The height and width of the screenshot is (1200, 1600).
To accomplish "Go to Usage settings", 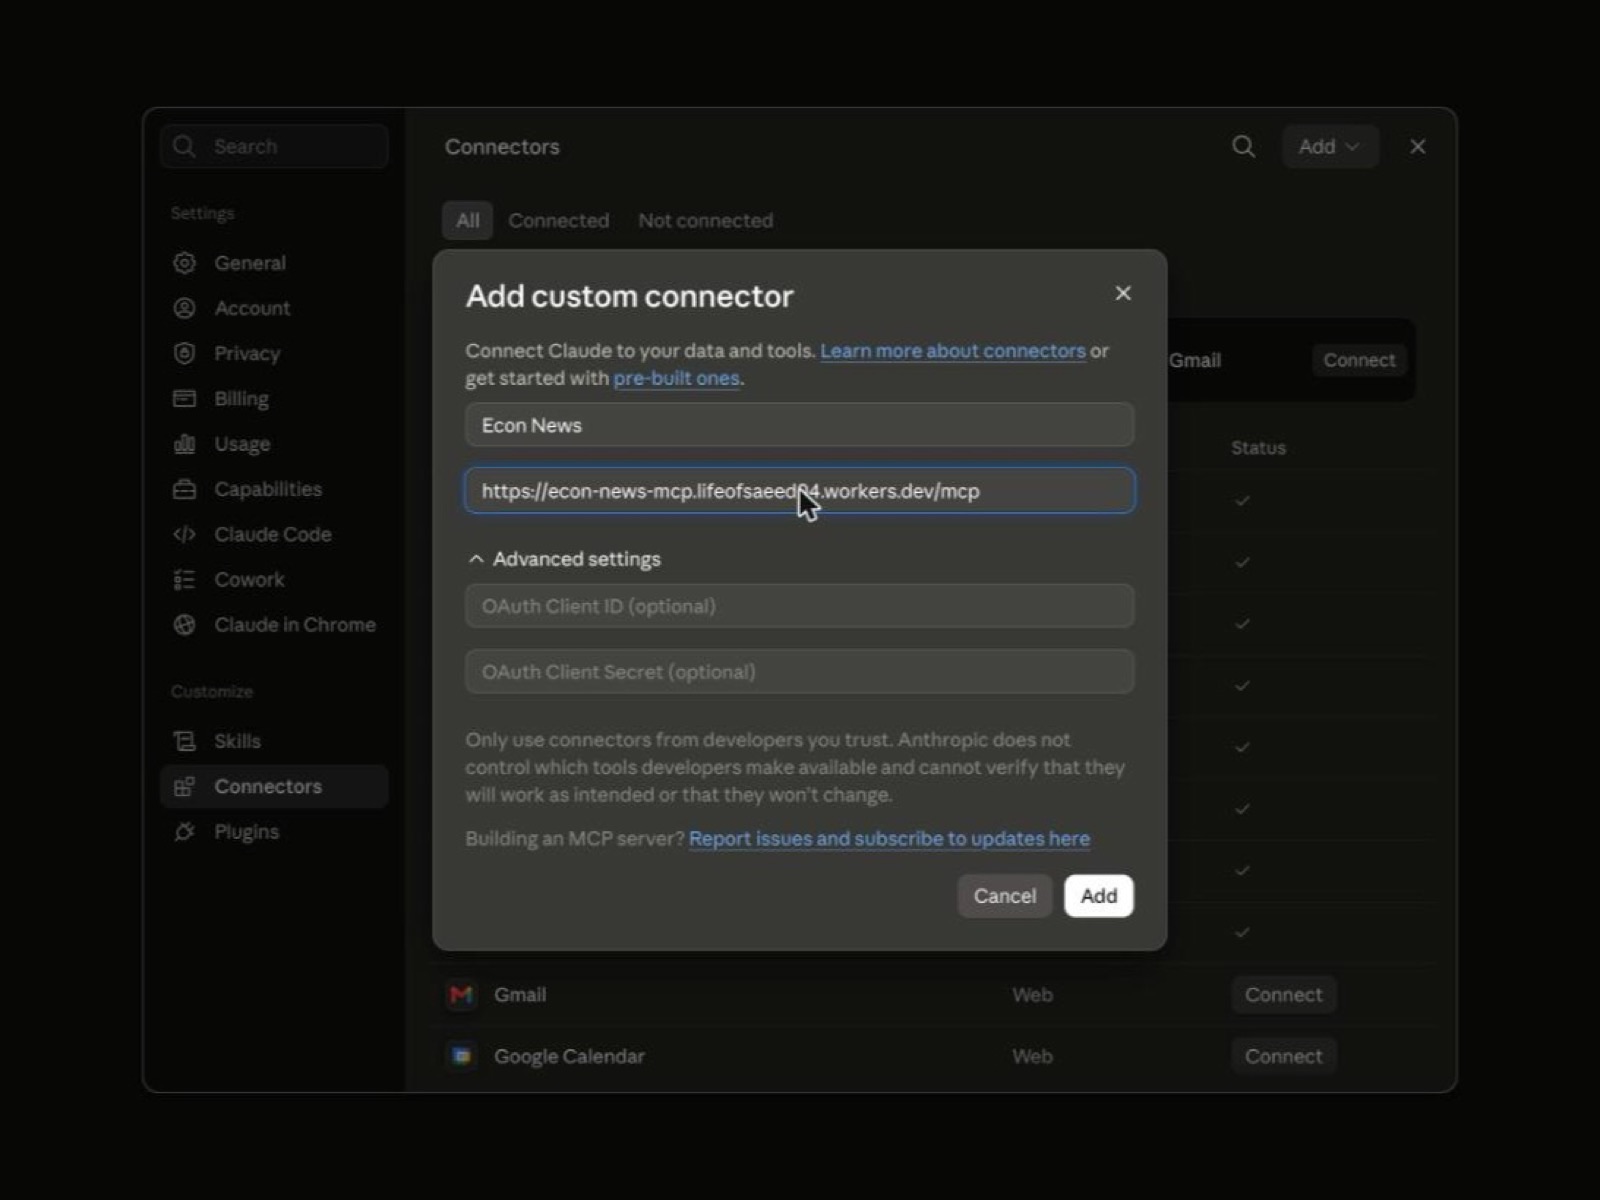I will click(x=274, y=444).
